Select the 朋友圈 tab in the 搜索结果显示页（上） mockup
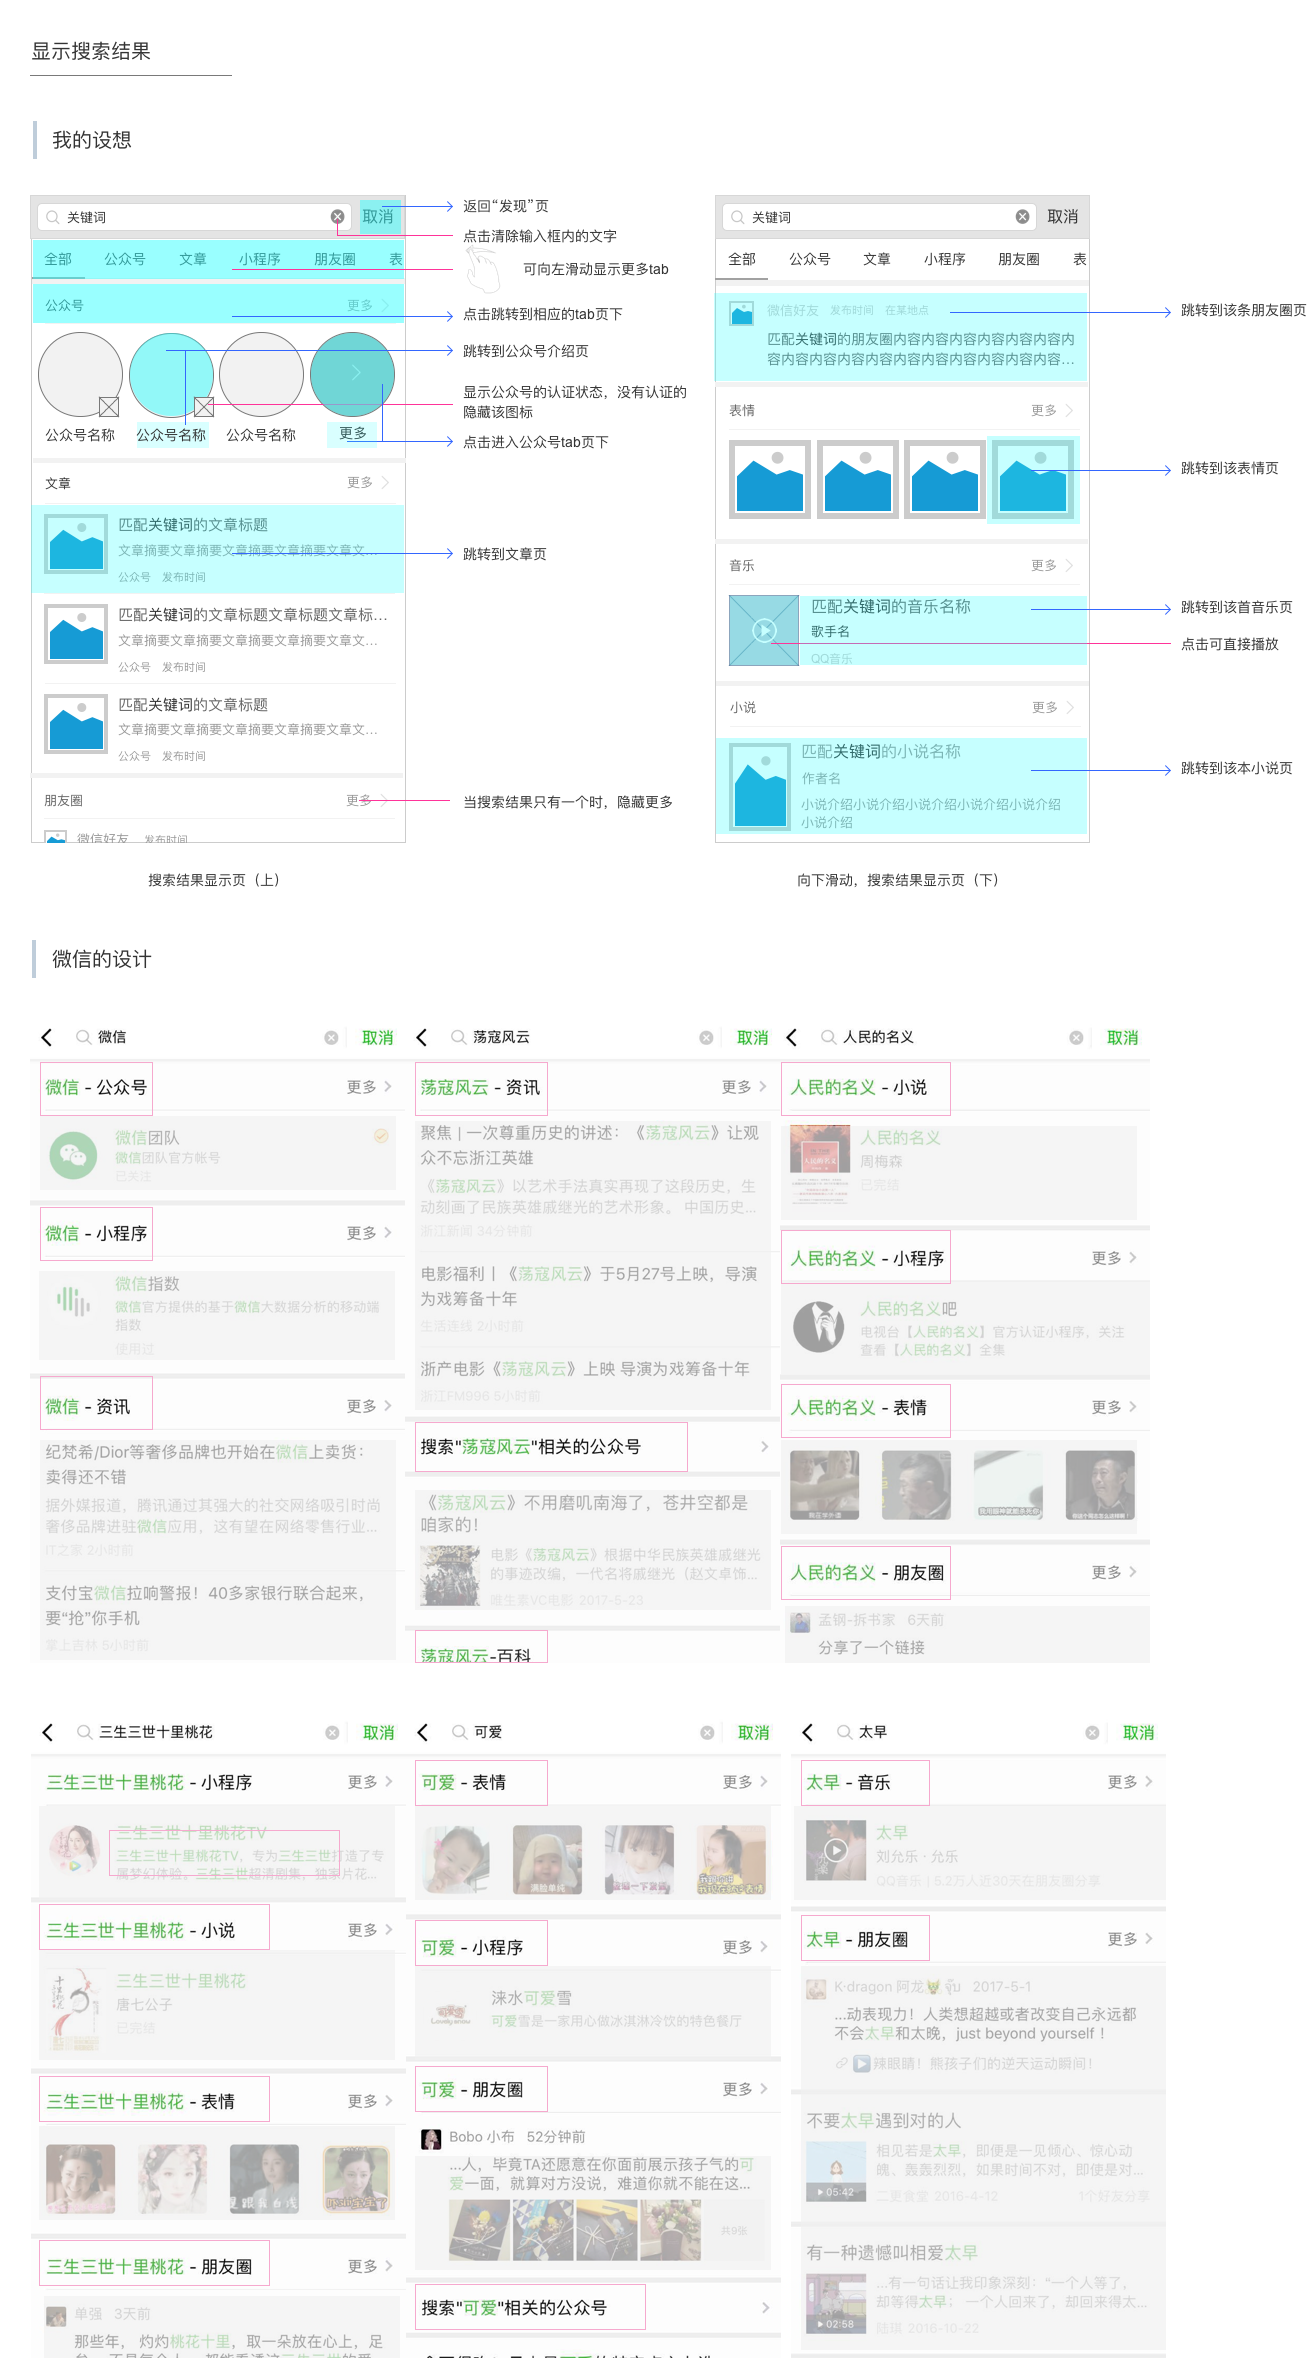The width and height of the screenshot is (1308, 2358). [335, 259]
